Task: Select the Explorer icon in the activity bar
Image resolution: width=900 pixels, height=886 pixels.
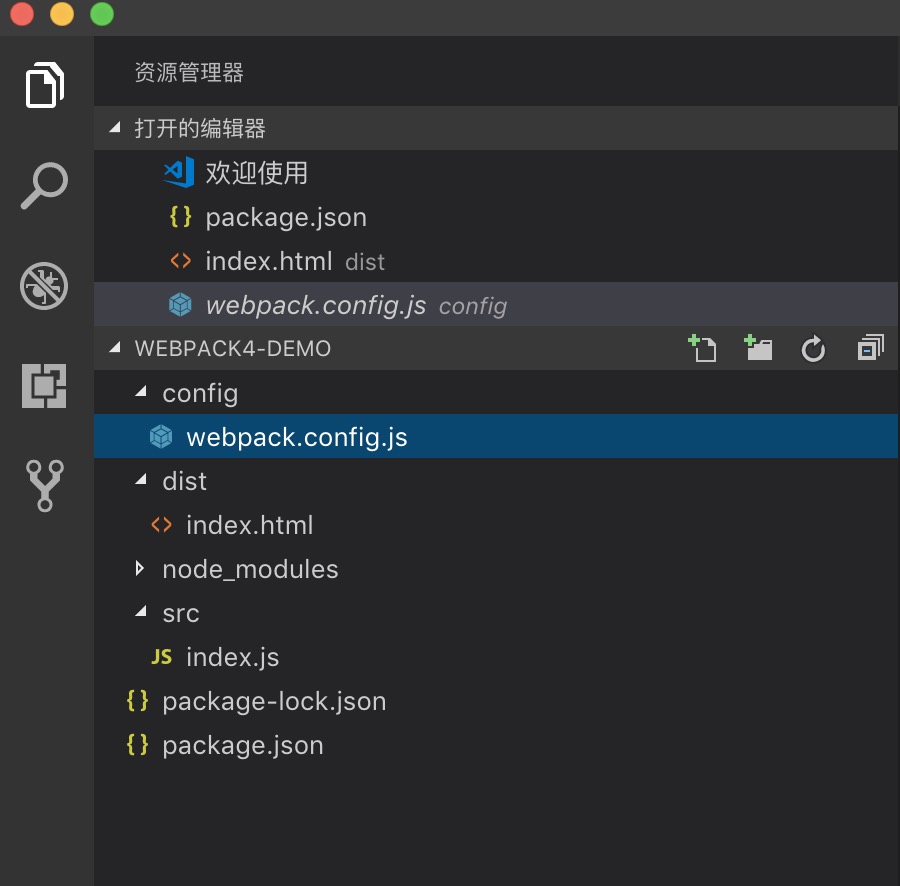Action: coord(42,85)
